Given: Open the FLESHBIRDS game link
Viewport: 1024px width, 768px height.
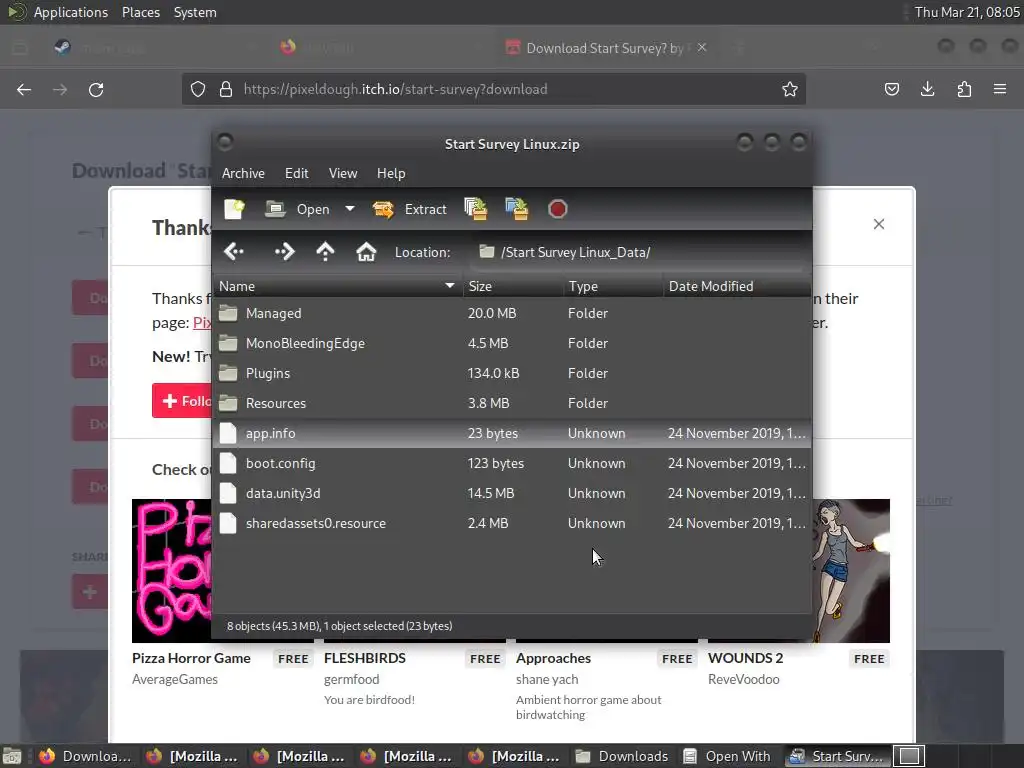Looking at the screenshot, I should (364, 658).
